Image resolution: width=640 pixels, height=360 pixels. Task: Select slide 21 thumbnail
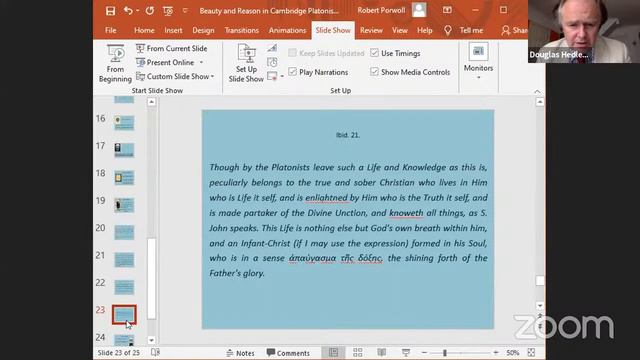pyautogui.click(x=124, y=260)
